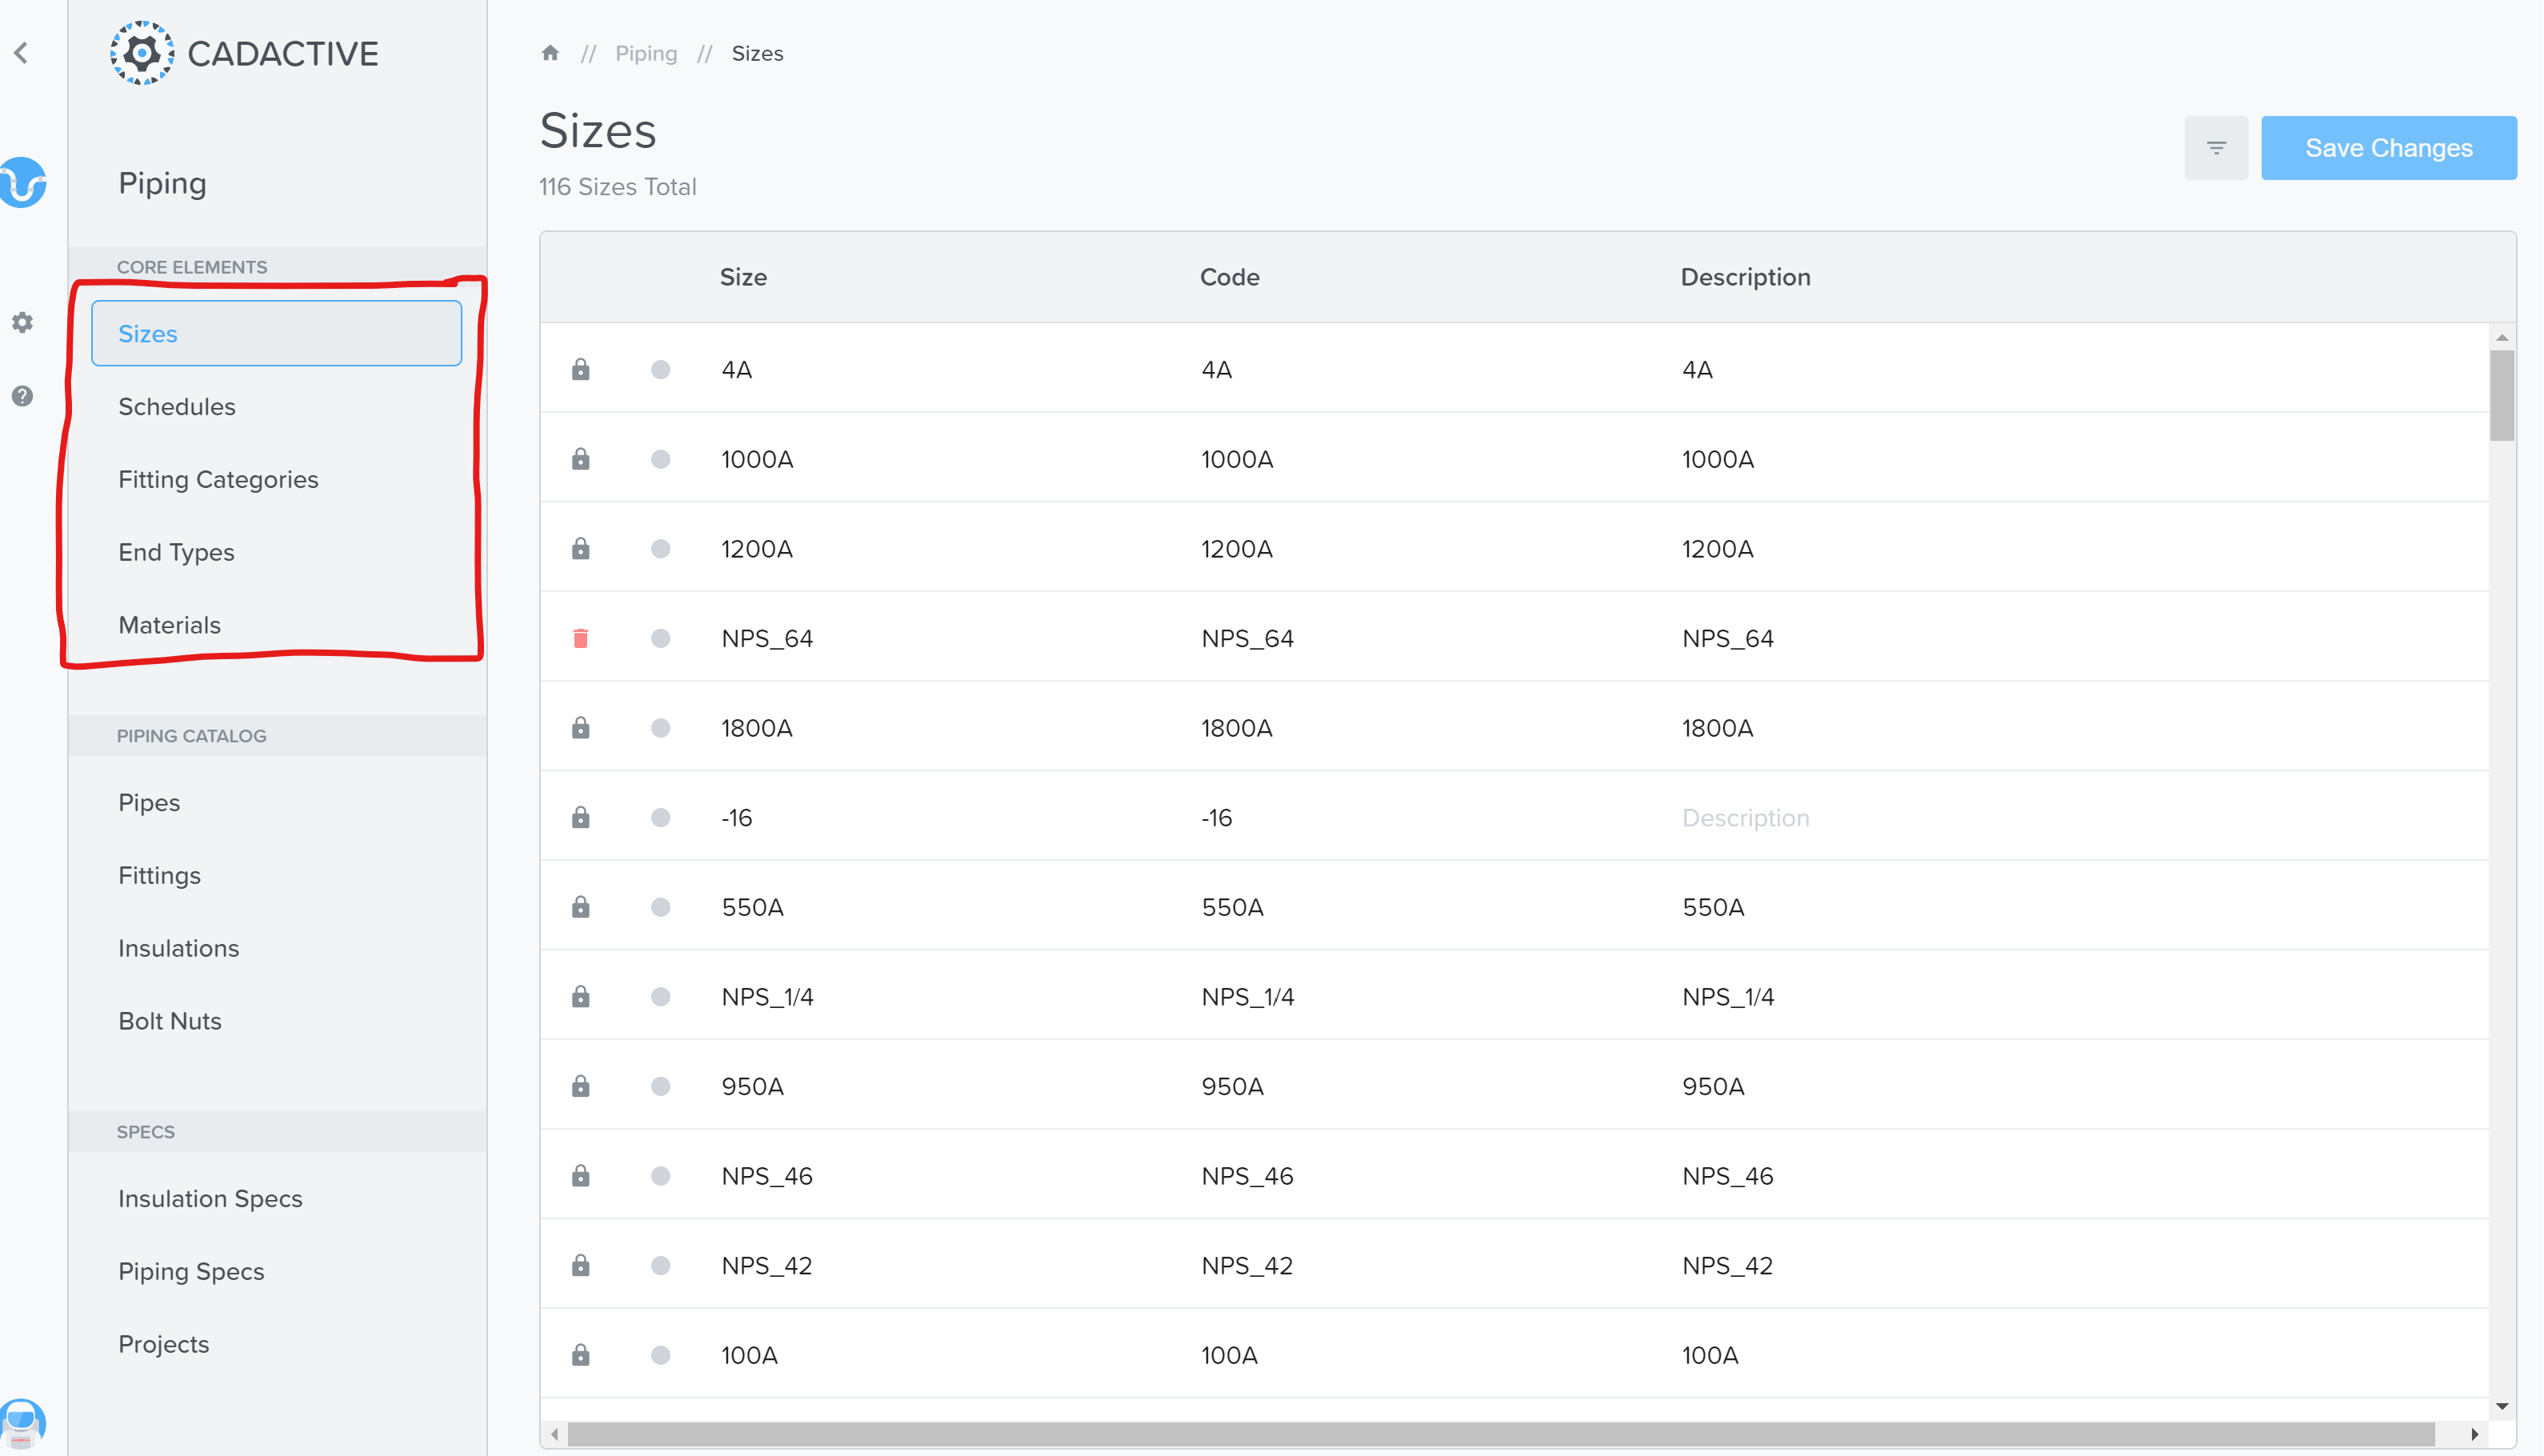This screenshot has width=2544, height=1456.
Task: Open Fittings in Piping Catalog menu
Action: coord(159,875)
